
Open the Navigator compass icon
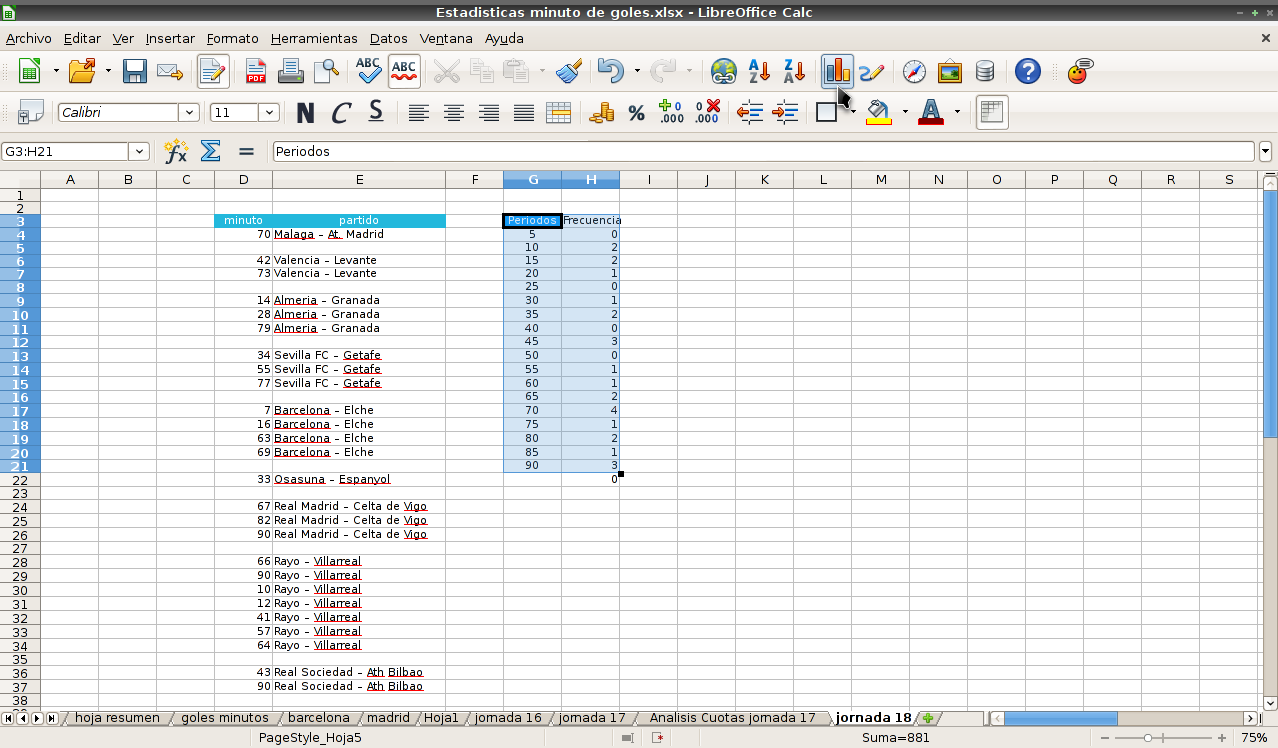(914, 72)
